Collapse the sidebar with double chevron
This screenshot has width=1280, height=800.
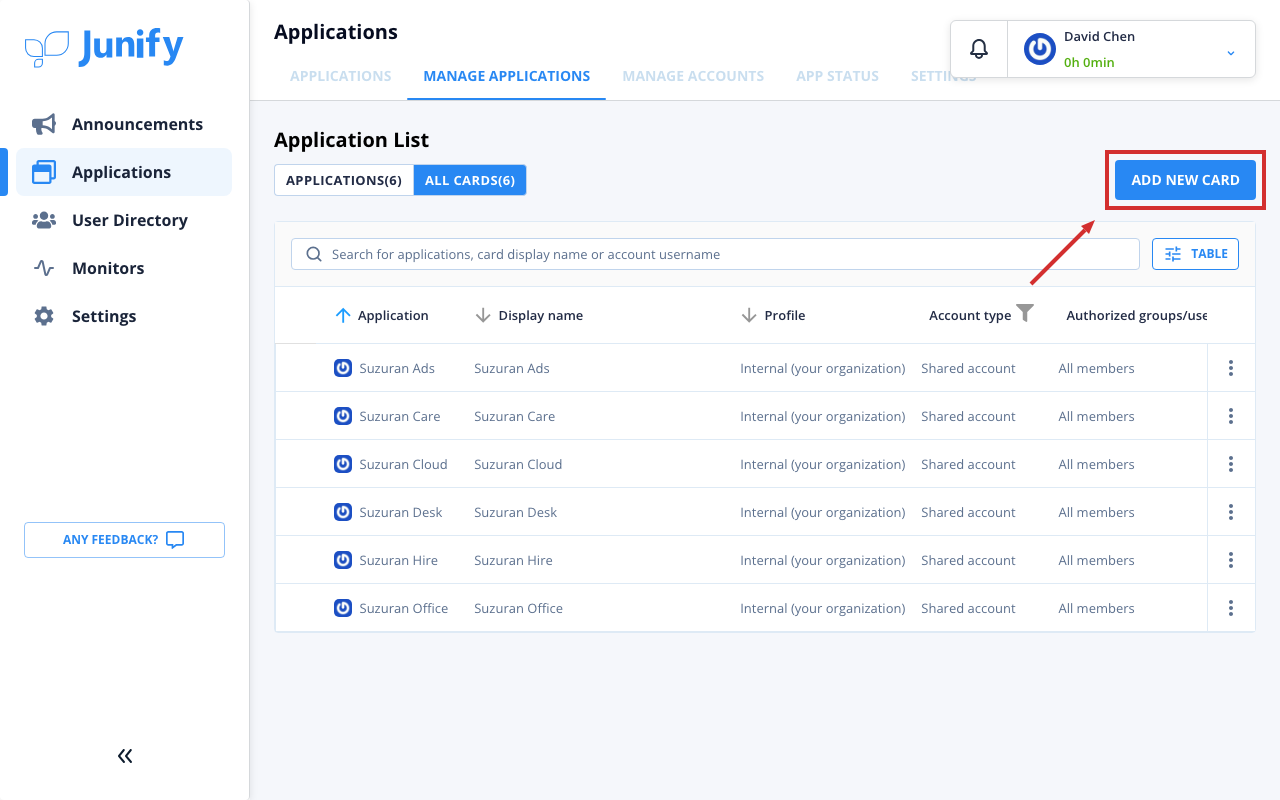125,756
